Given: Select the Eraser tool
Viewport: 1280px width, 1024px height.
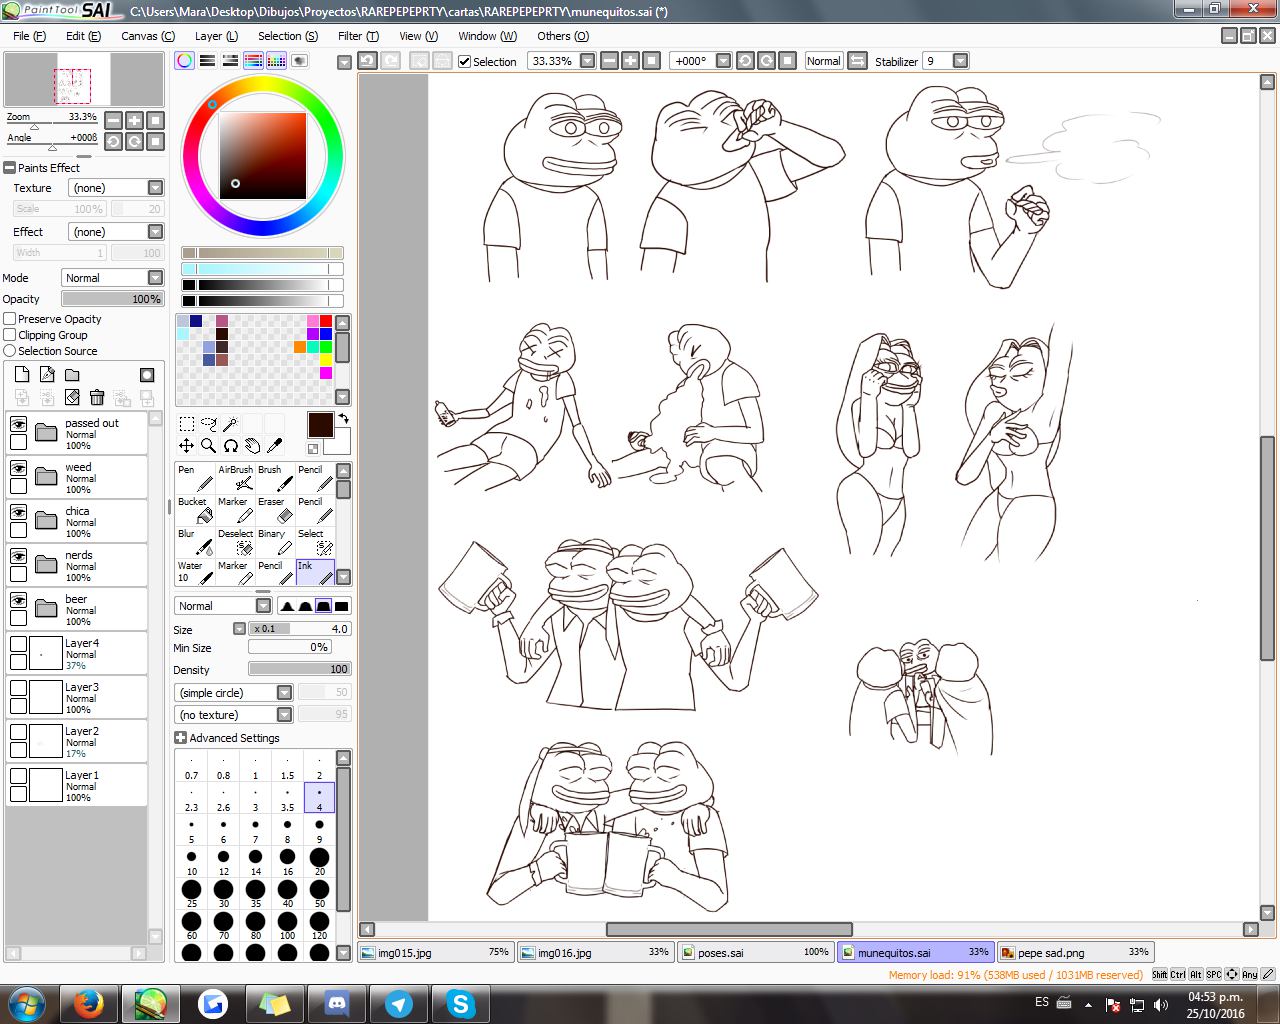Looking at the screenshot, I should click(275, 510).
